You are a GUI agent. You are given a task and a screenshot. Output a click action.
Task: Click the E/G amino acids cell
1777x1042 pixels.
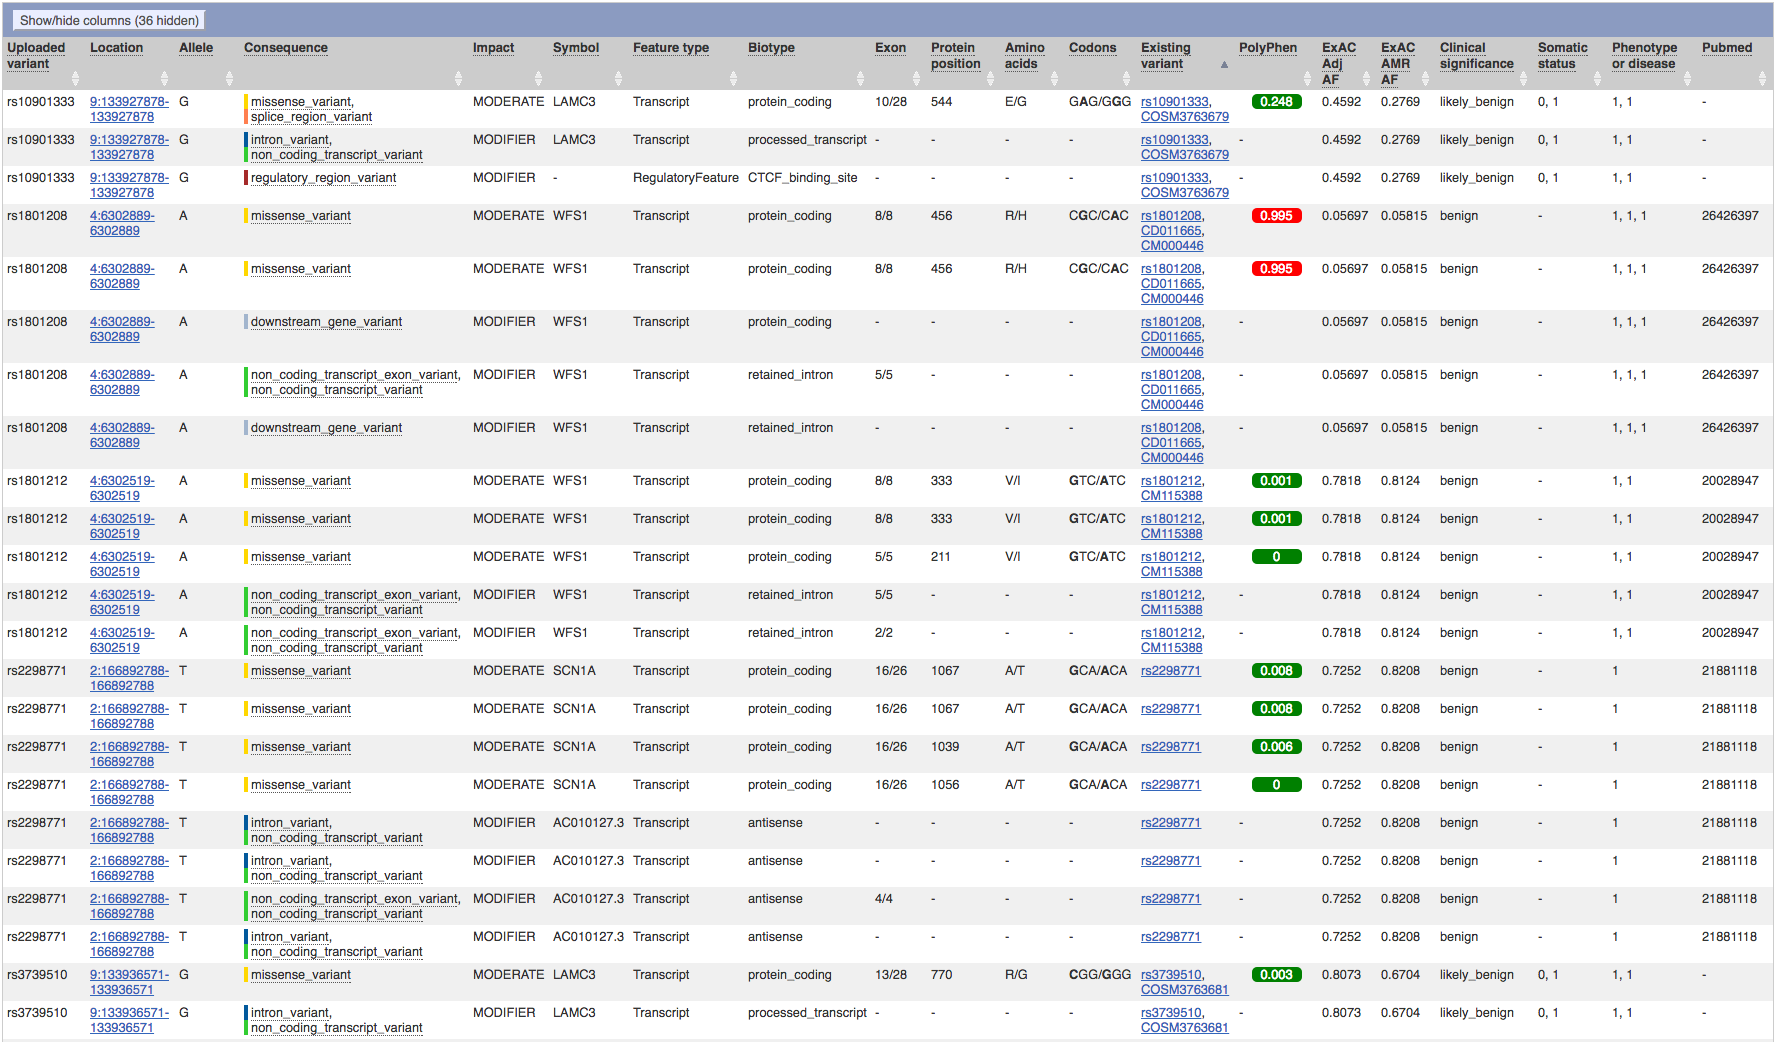pyautogui.click(x=1015, y=102)
